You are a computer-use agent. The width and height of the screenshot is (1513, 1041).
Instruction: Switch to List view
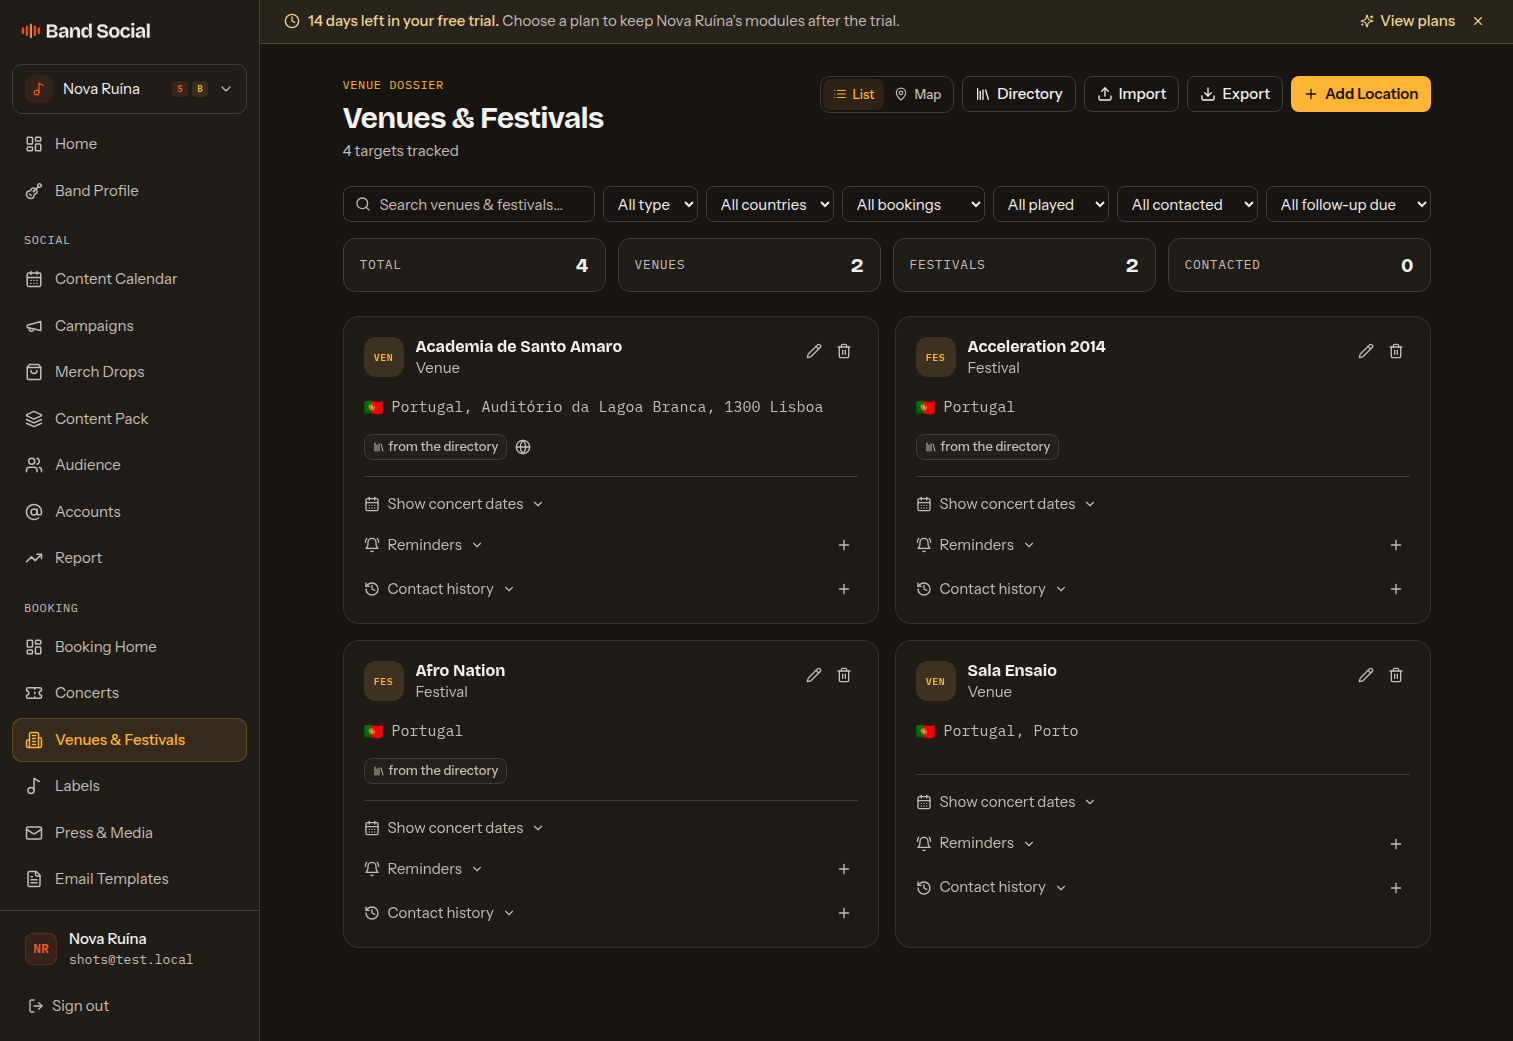tap(854, 94)
